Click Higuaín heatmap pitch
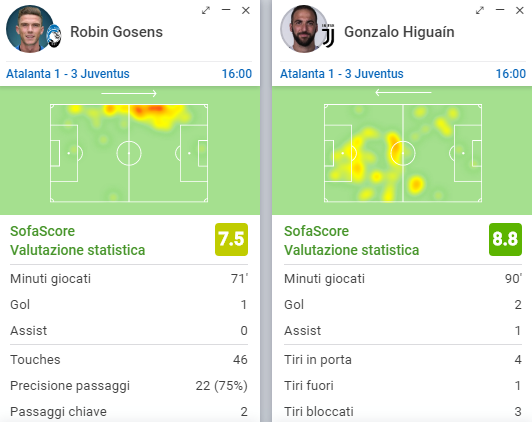 point(403,153)
